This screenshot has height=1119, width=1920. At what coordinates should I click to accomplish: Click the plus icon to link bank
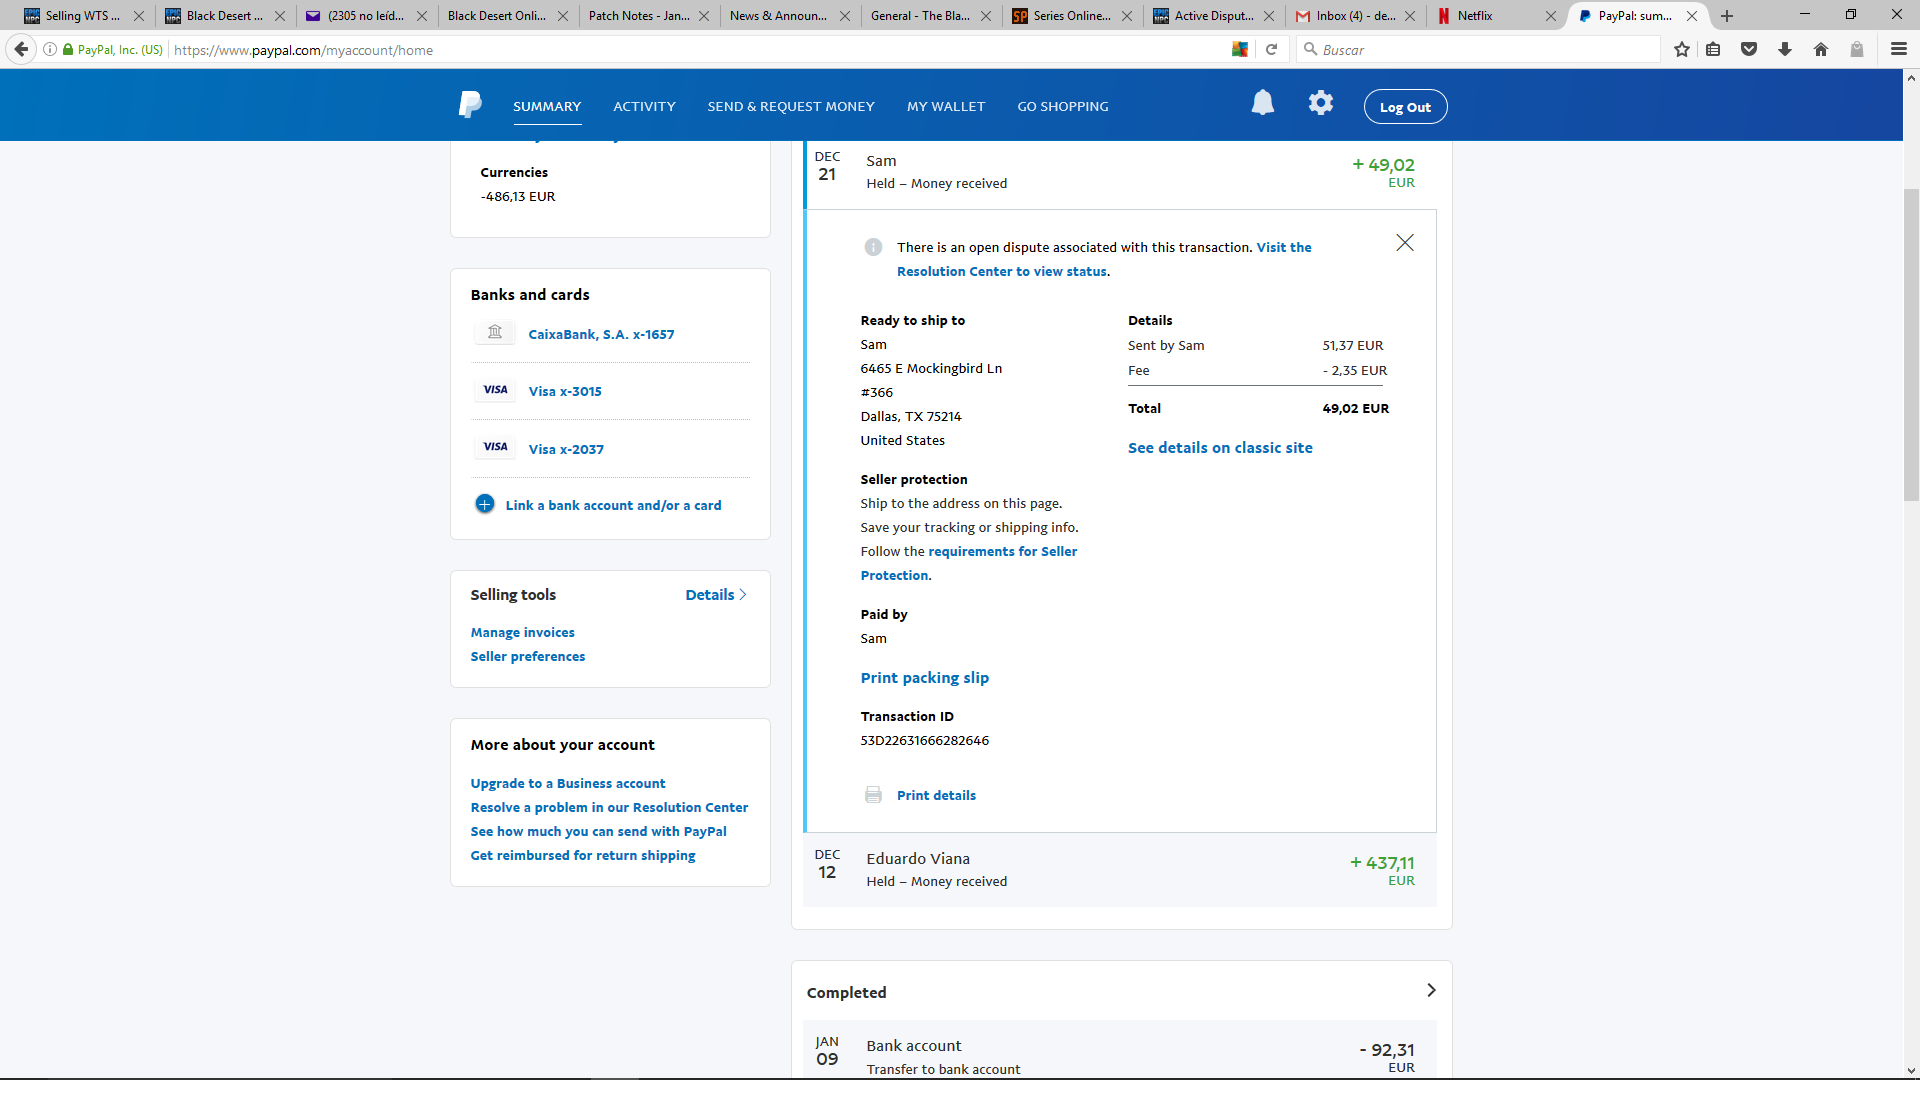click(485, 504)
